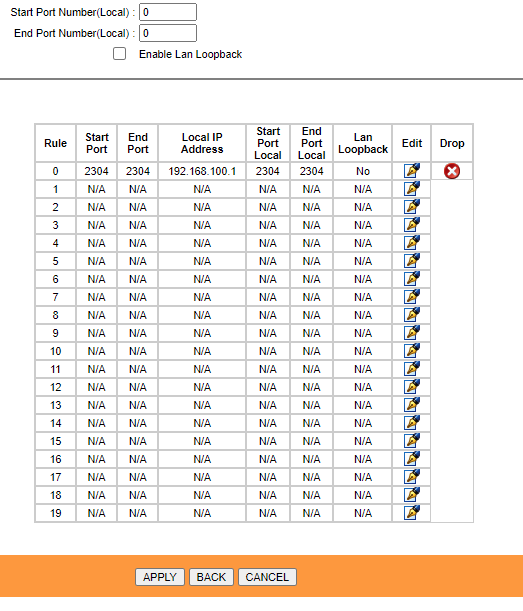Click the rule 13 edit icon
The height and width of the screenshot is (611, 523).
[x=412, y=404]
